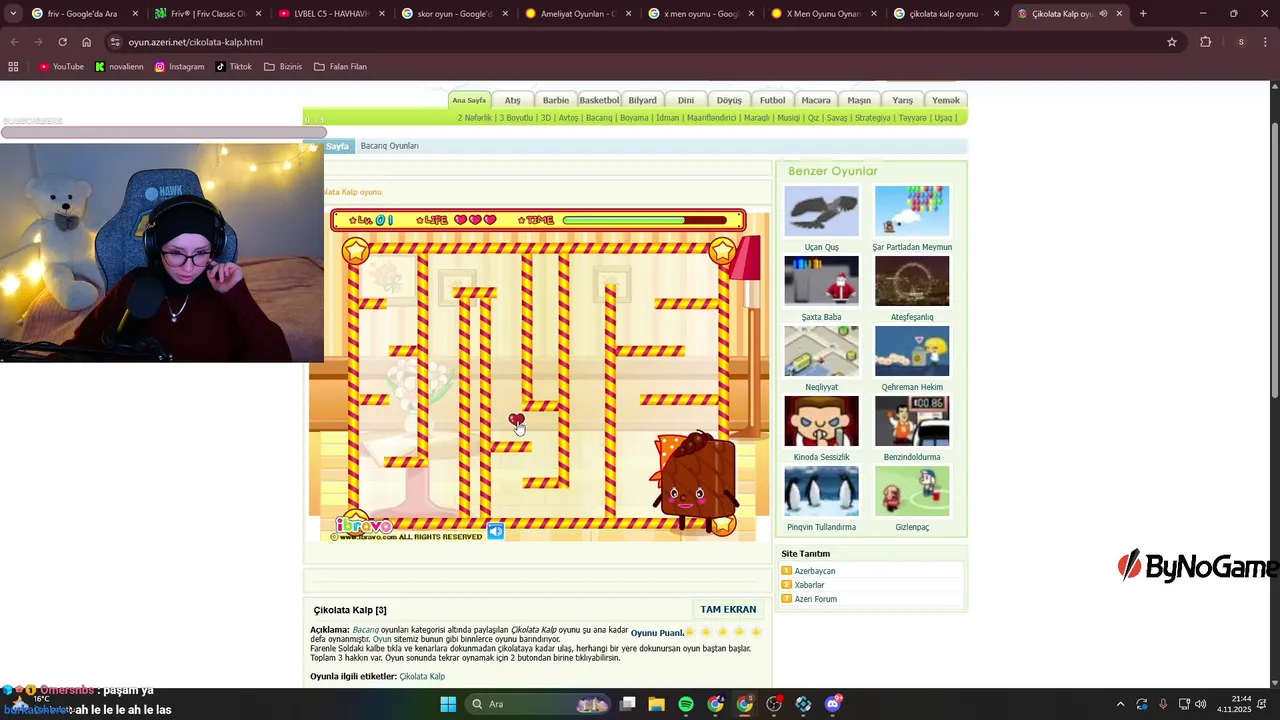Screen dimensions: 1280x720
Task: Open Windows Start menu
Action: pos(448,704)
